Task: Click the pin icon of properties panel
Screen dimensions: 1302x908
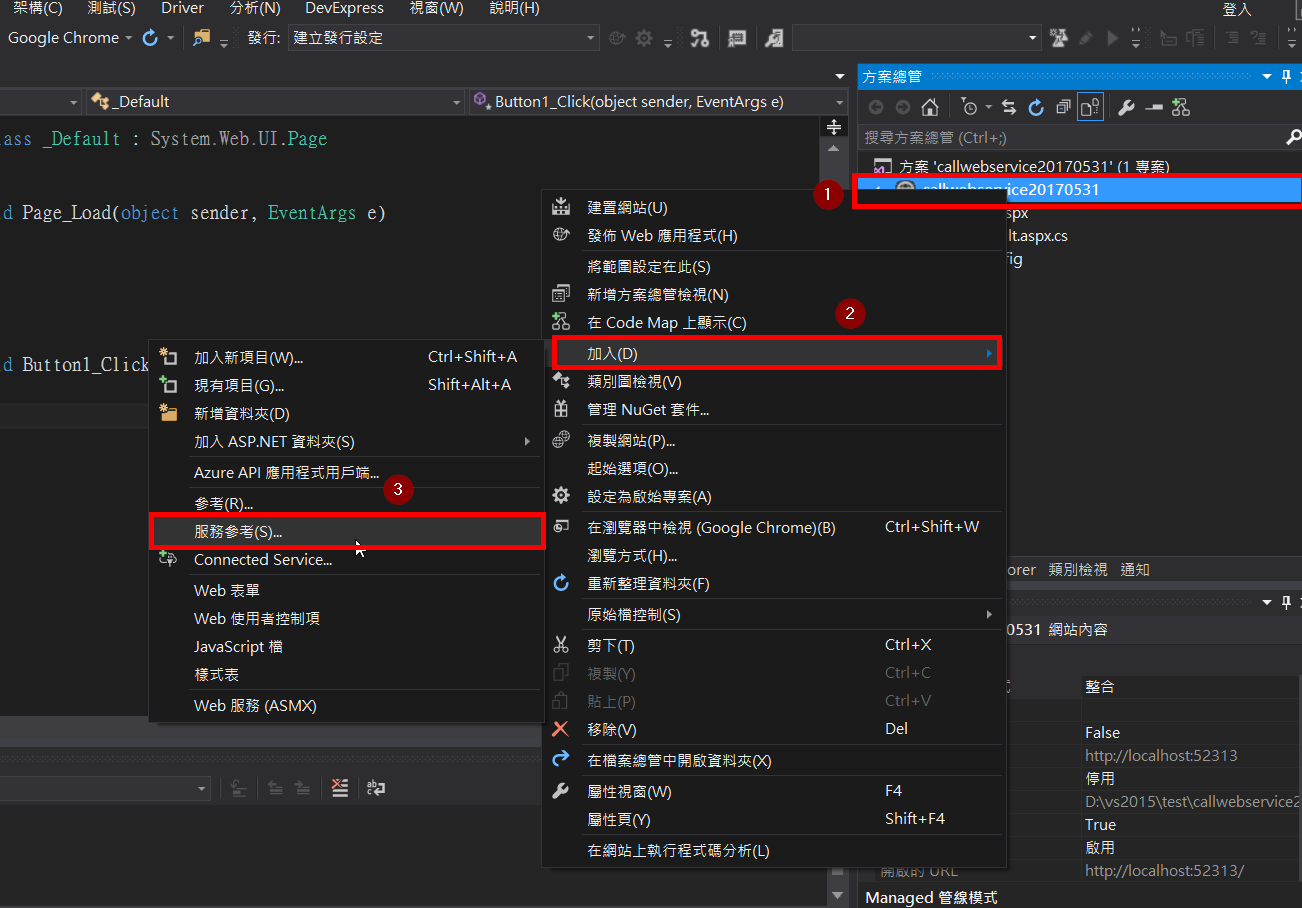Action: 1286,601
